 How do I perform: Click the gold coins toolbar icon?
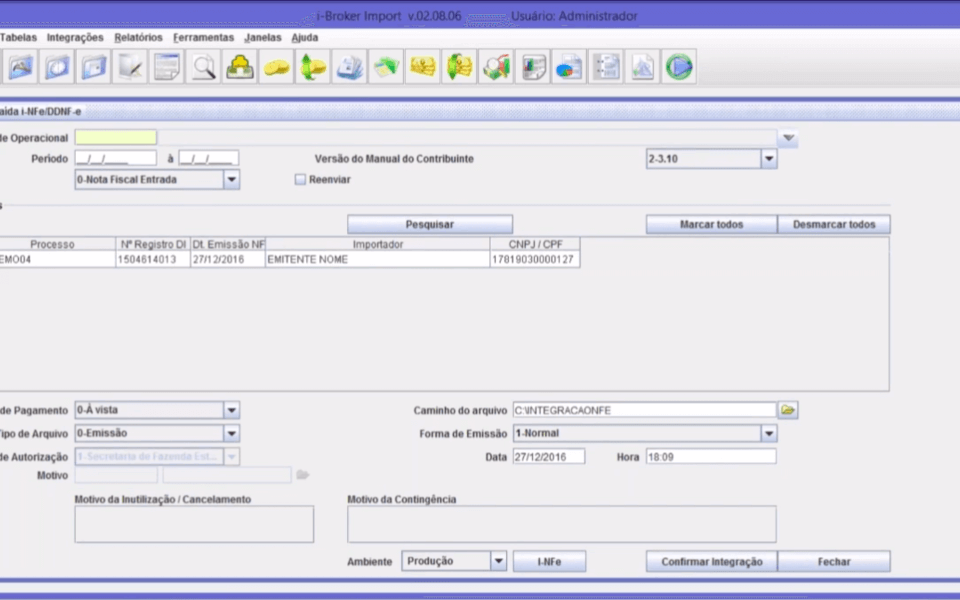coord(276,66)
